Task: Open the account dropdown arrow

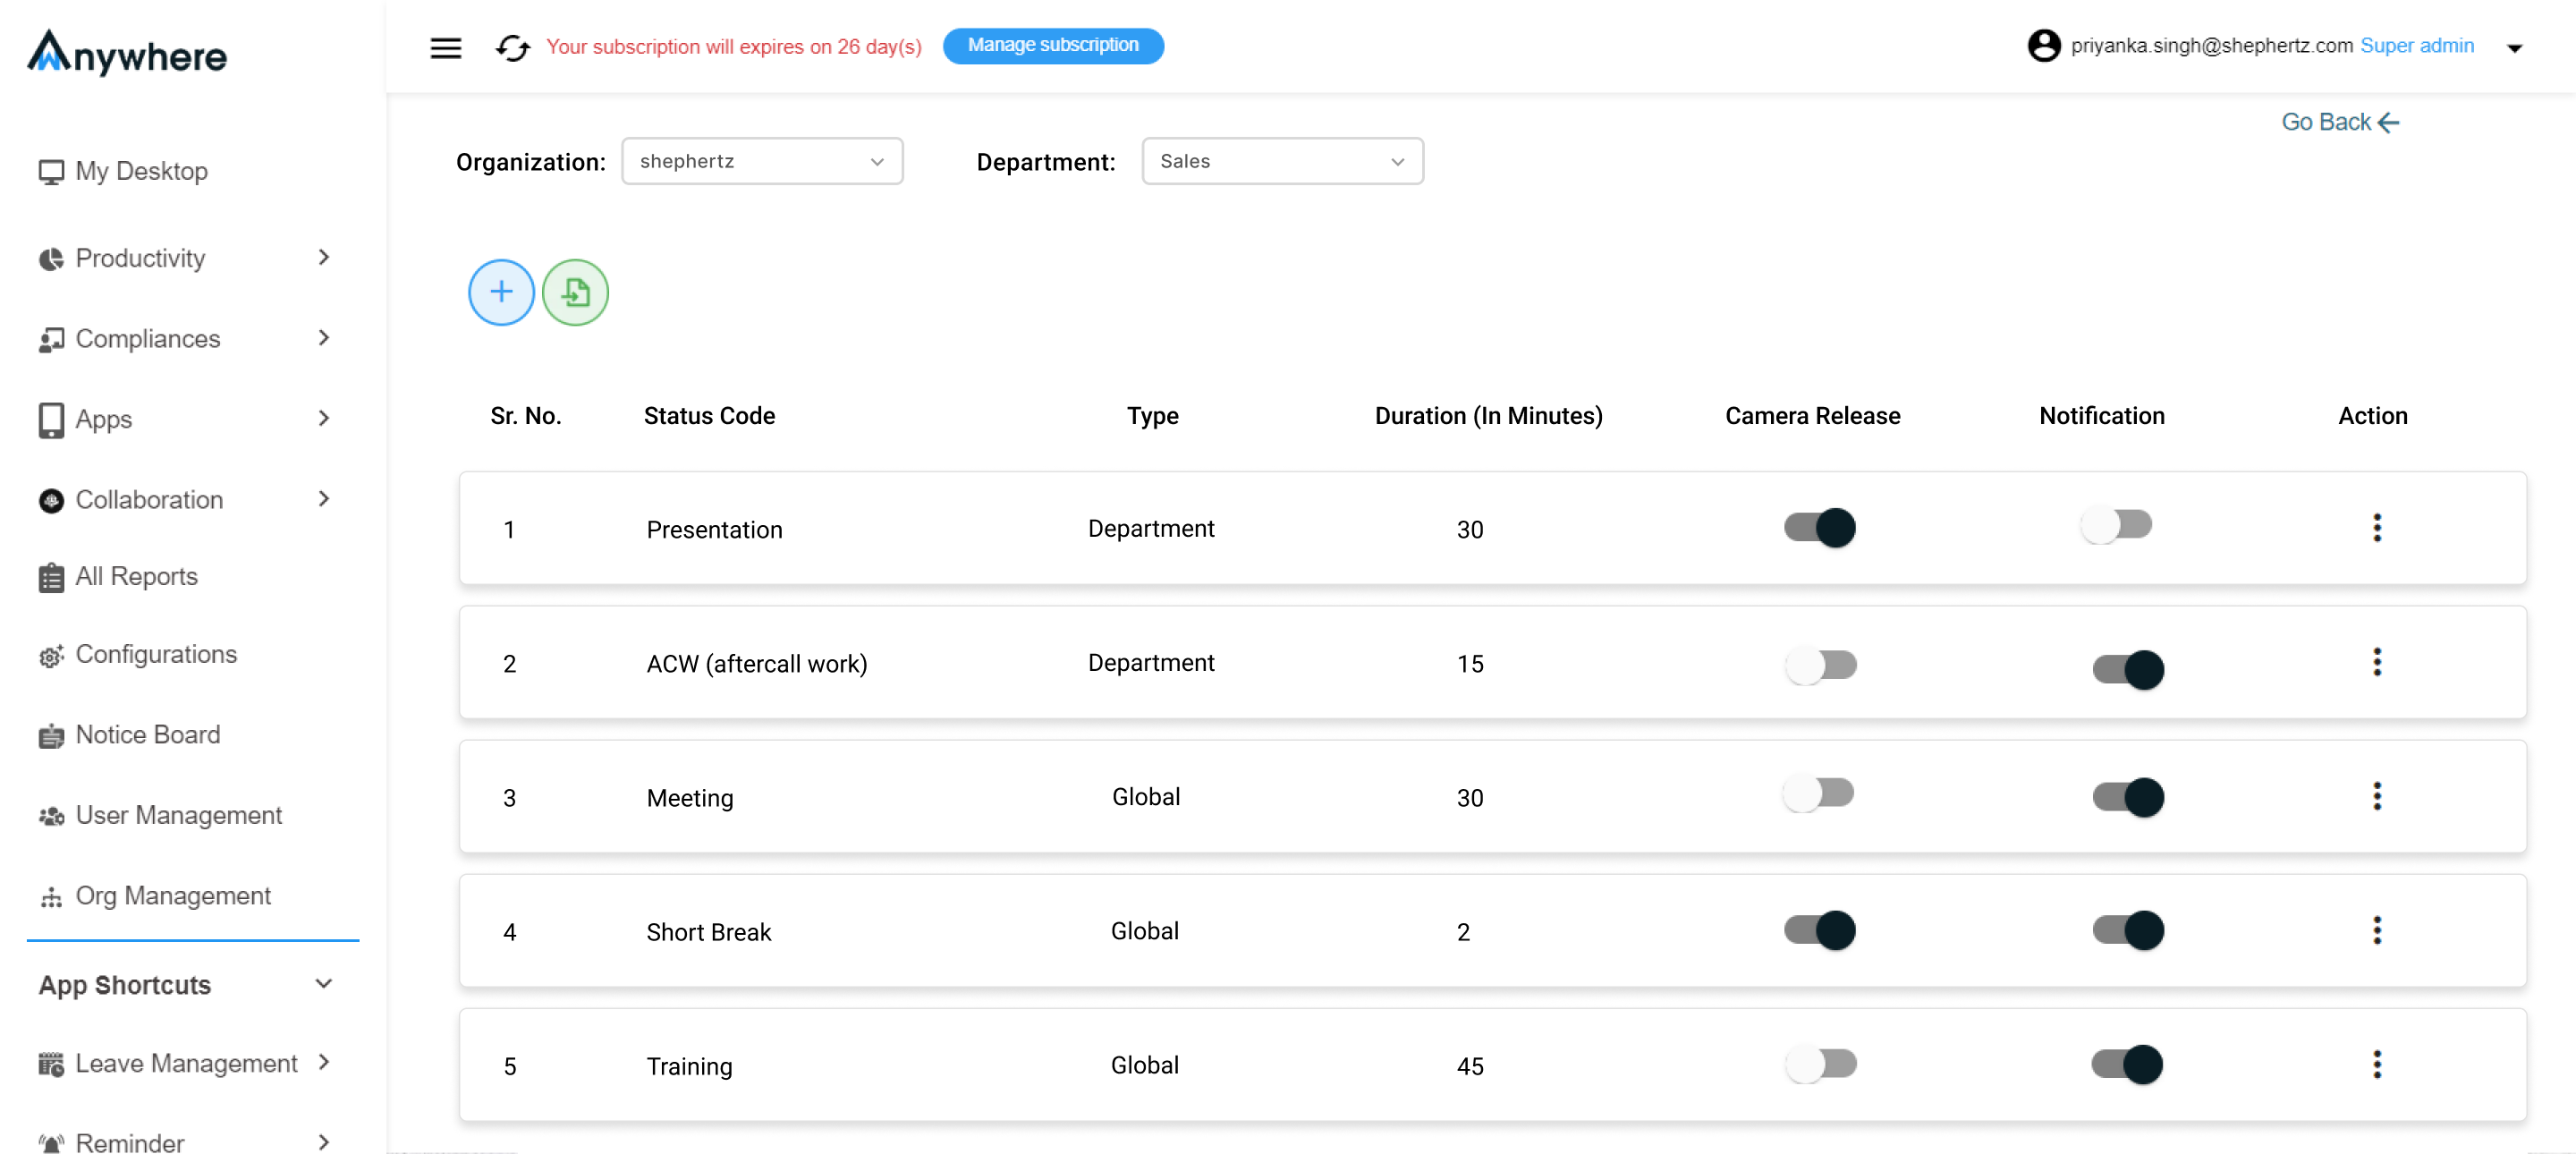Action: point(2514,48)
